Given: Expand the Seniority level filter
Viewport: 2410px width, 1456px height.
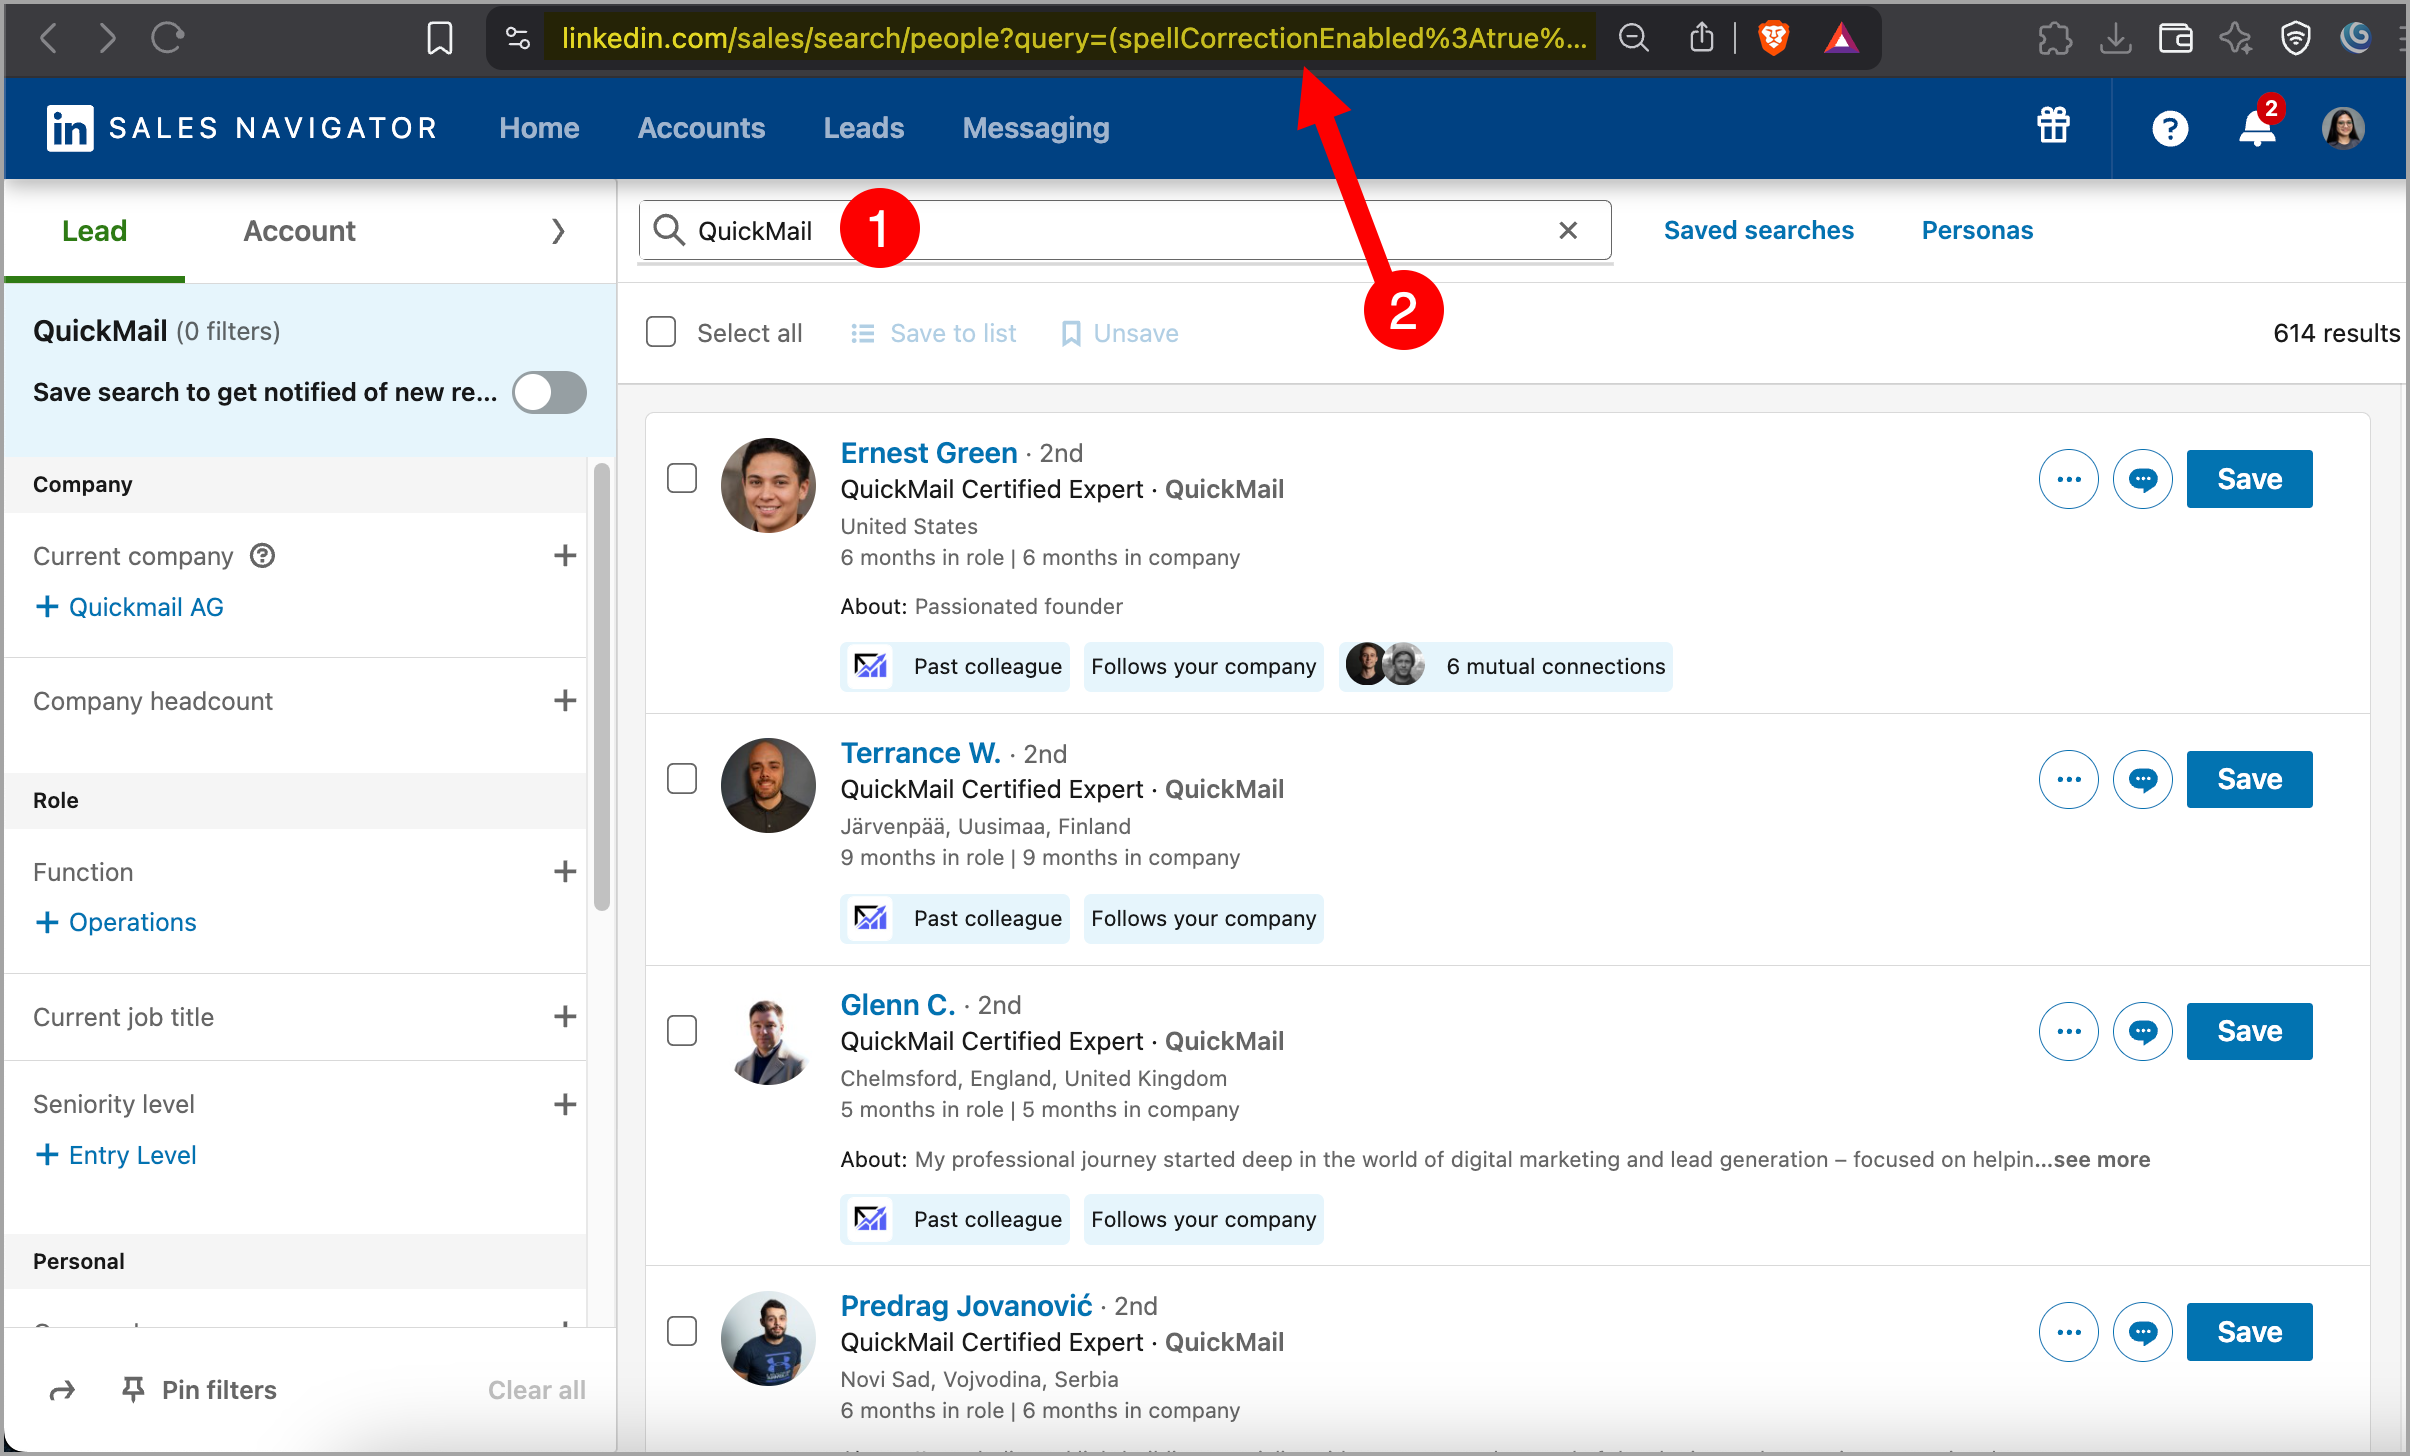Looking at the screenshot, I should [565, 1104].
